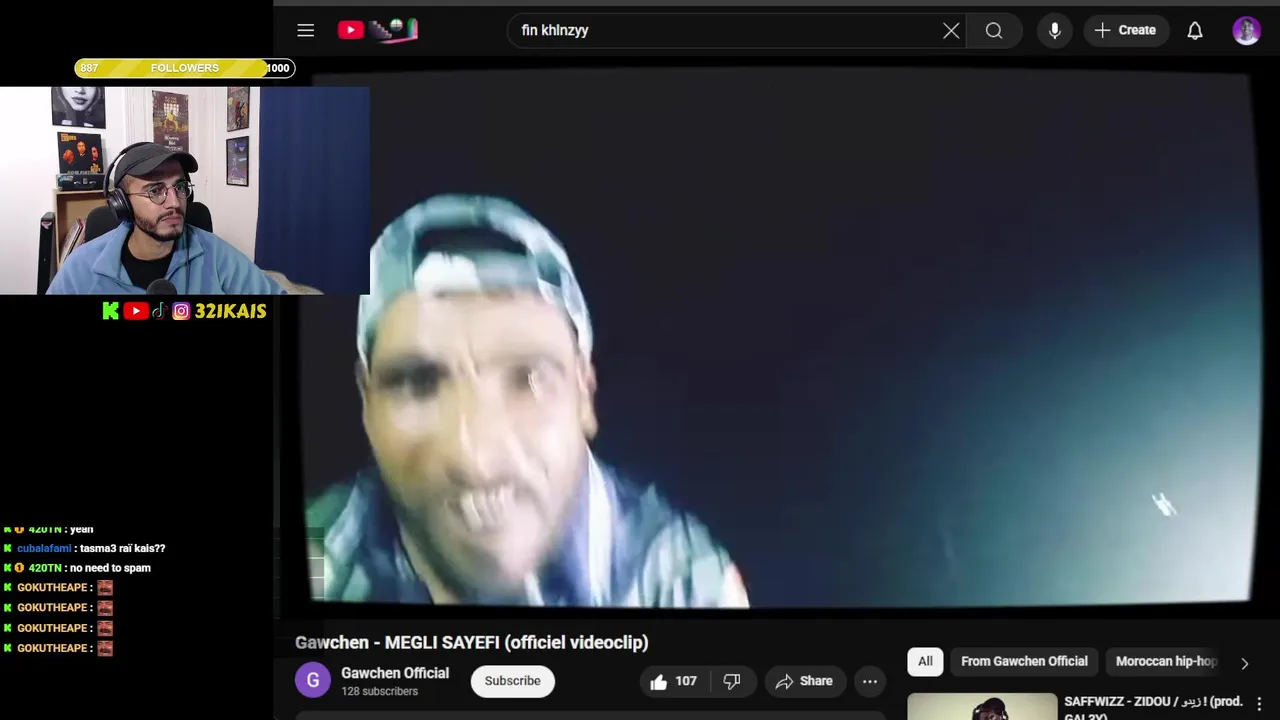Open the YouTube hamburger guide menu
Image resolution: width=1280 pixels, height=720 pixels.
305,30
